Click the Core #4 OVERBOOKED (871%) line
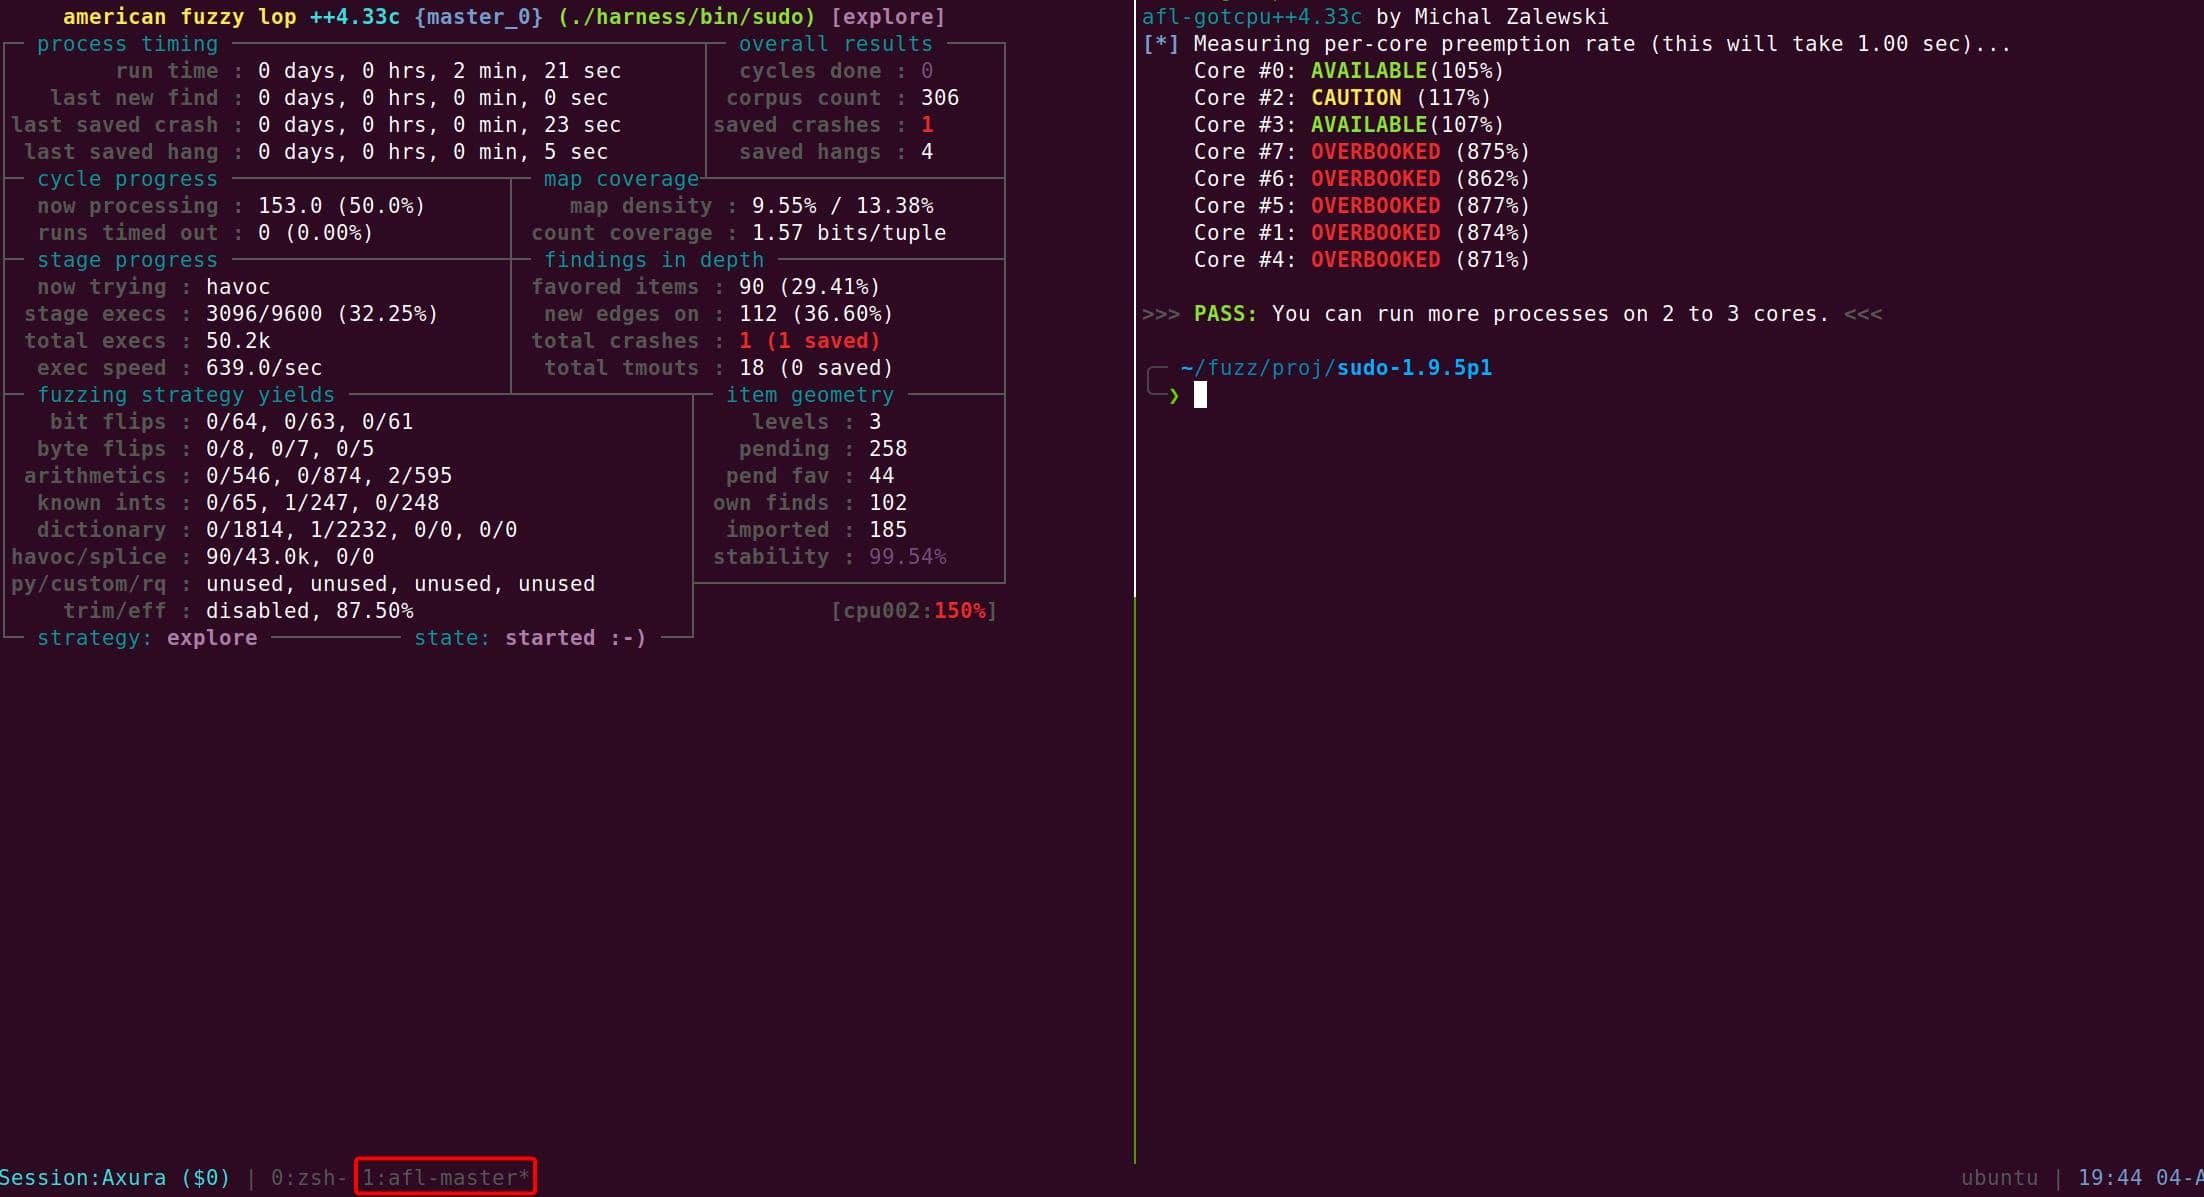 [x=1362, y=259]
